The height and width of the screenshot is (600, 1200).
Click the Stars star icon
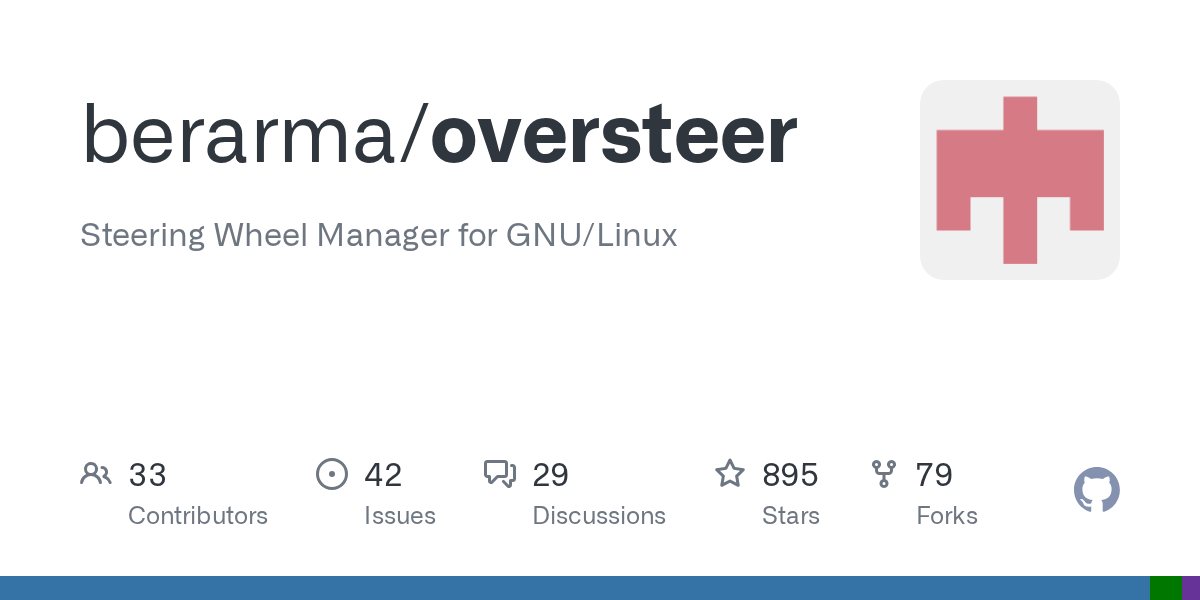tap(730, 474)
